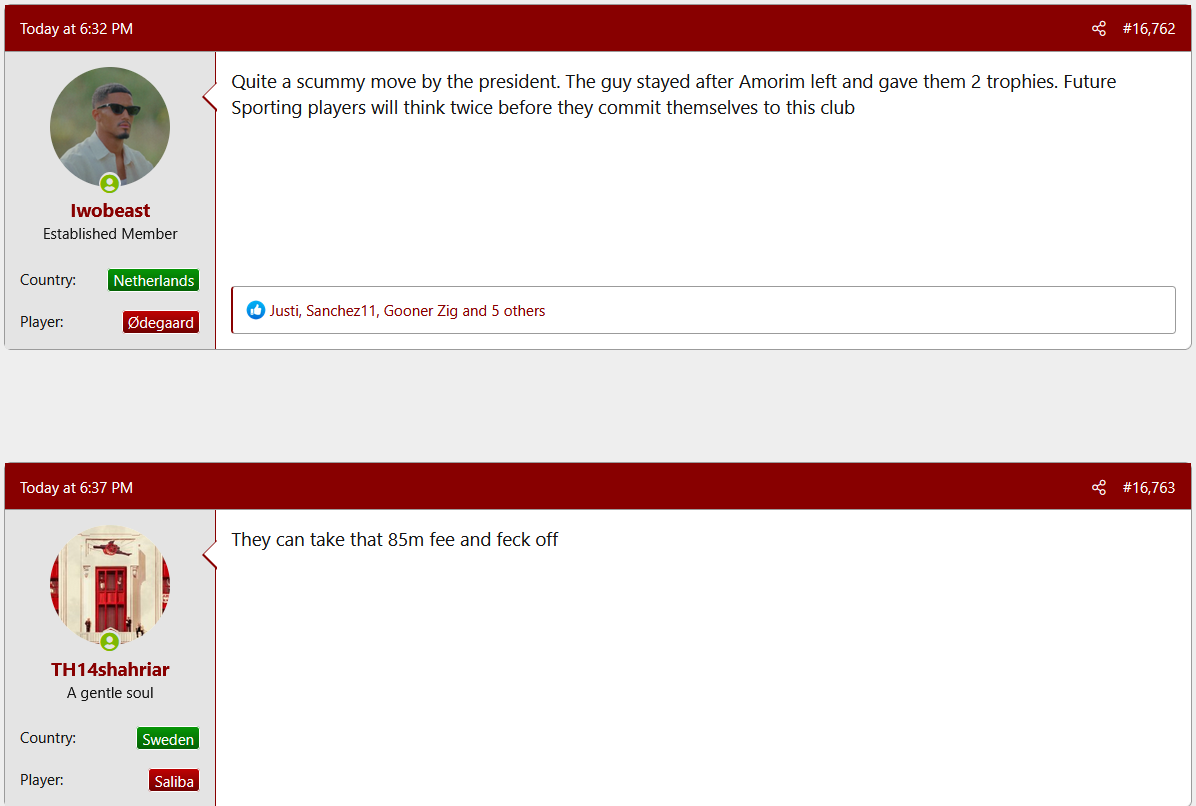This screenshot has width=1196, height=806.
Task: Click the Saliba player badge
Action: tap(174, 781)
